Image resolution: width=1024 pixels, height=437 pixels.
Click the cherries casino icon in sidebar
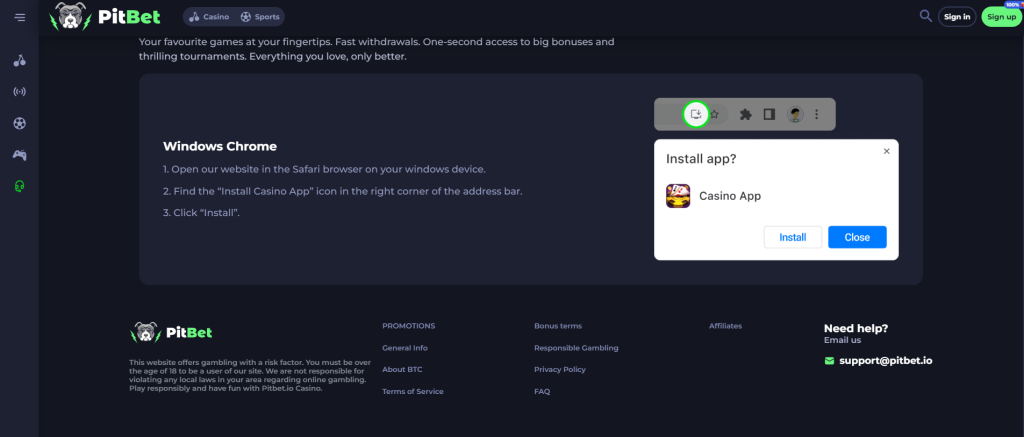click(x=19, y=60)
